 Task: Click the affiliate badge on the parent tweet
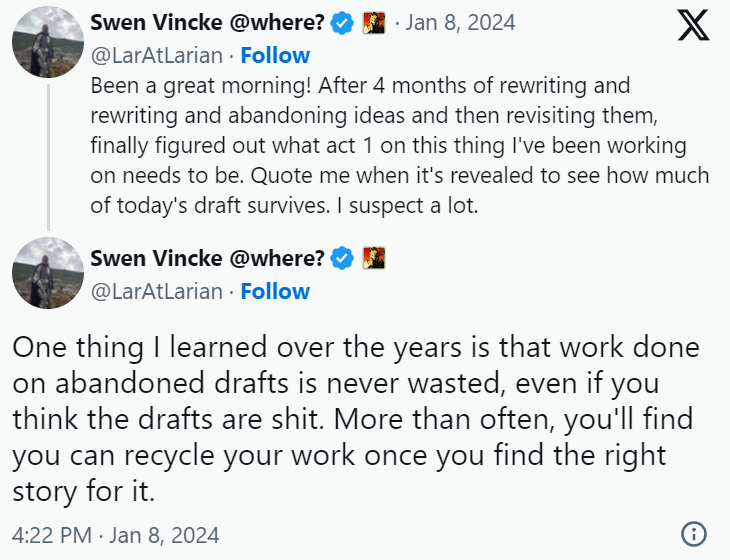pos(374,22)
